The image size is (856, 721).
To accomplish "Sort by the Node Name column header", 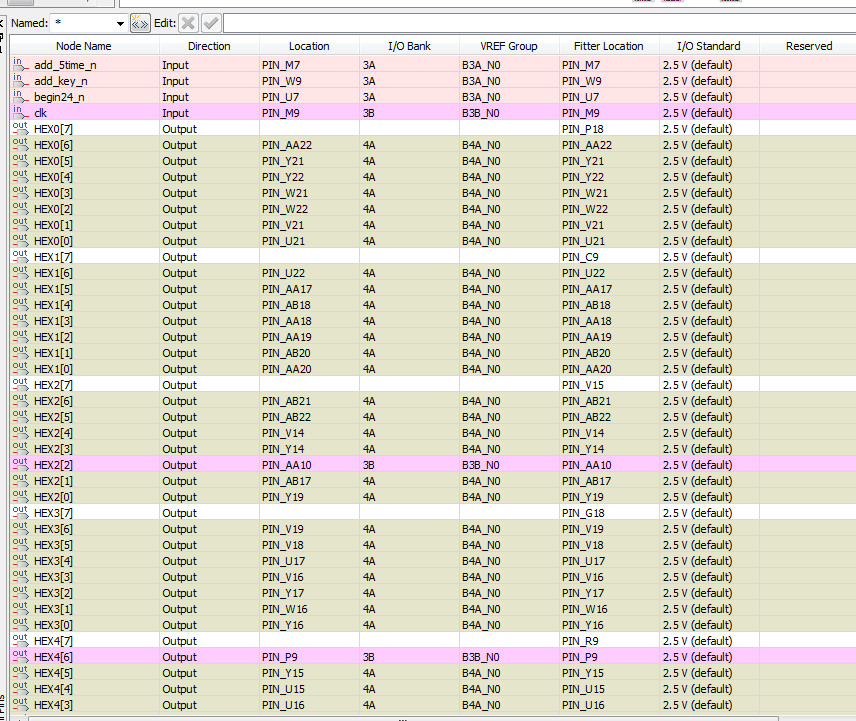I will [x=83, y=46].
